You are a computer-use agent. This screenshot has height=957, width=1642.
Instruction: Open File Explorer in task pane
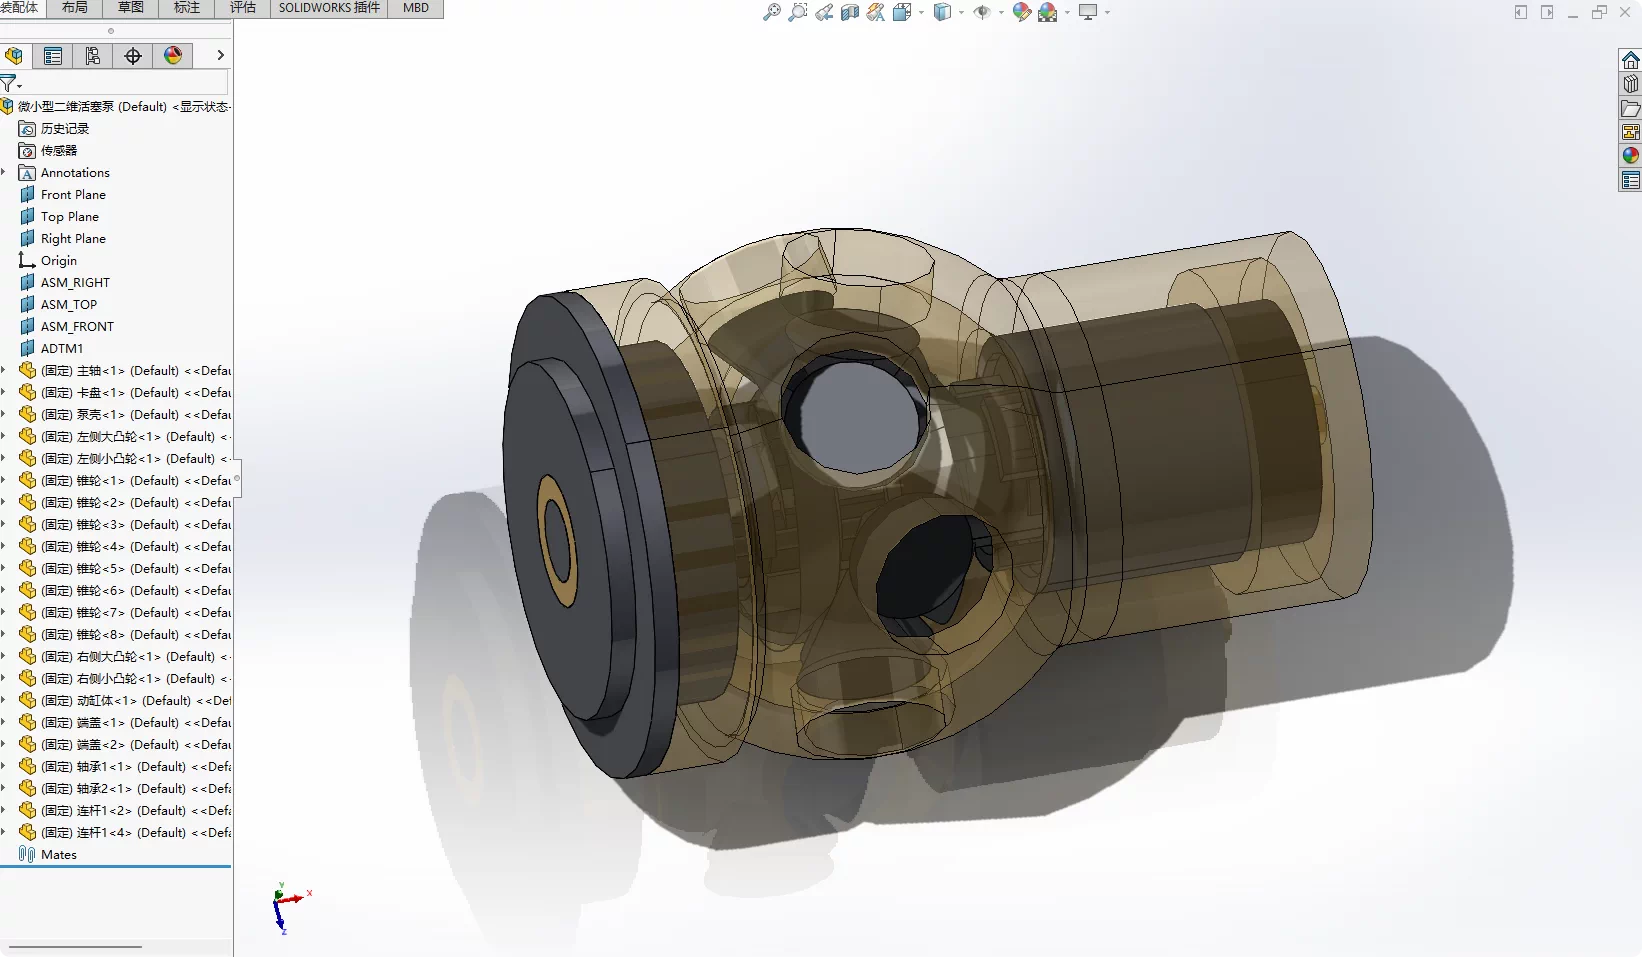tap(1630, 108)
